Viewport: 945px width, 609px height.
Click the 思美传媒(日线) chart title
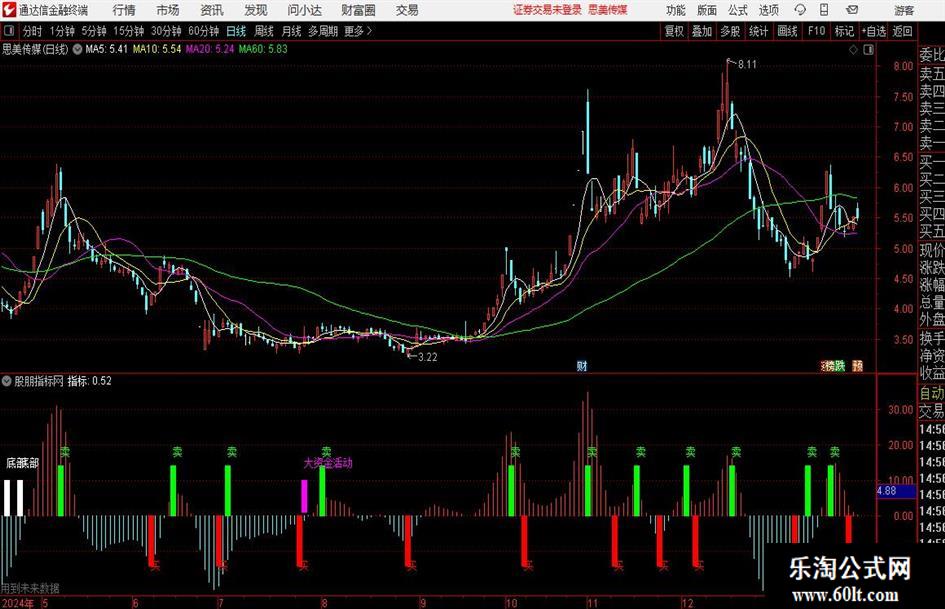click(35, 49)
